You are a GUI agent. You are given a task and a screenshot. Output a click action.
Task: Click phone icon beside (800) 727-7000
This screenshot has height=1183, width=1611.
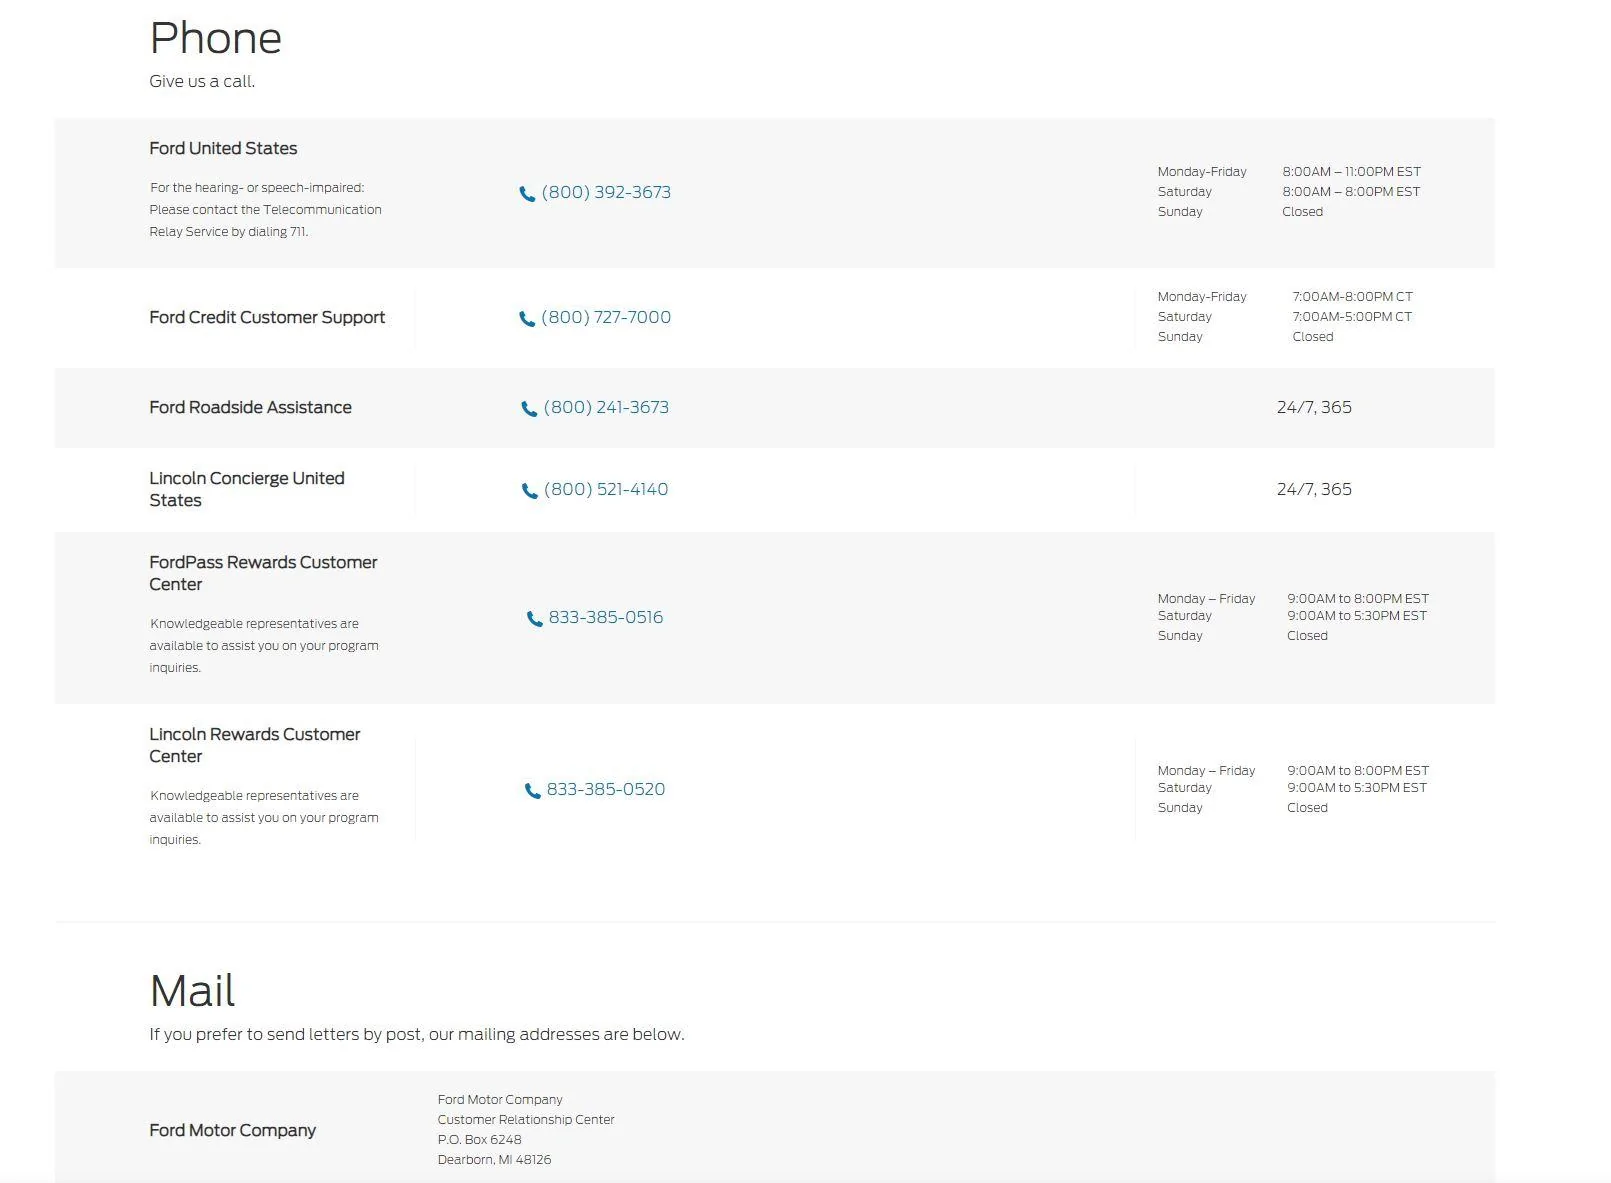pos(527,319)
